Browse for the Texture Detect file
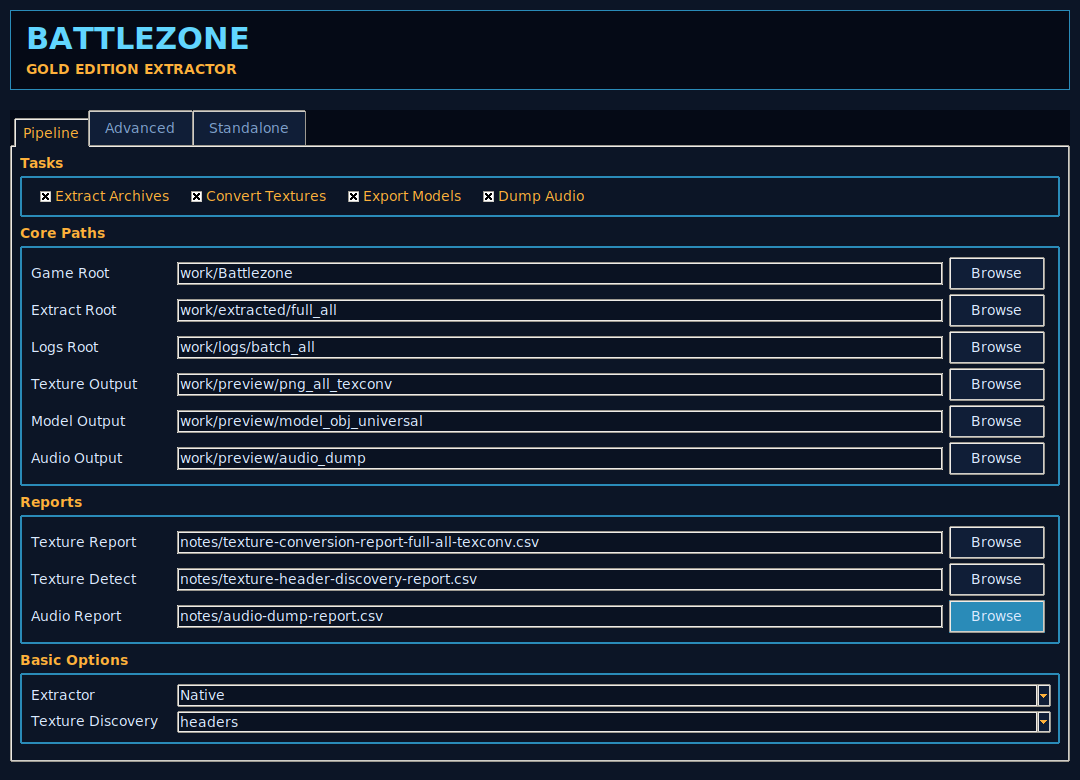Viewport: 1080px width, 780px height. [996, 579]
